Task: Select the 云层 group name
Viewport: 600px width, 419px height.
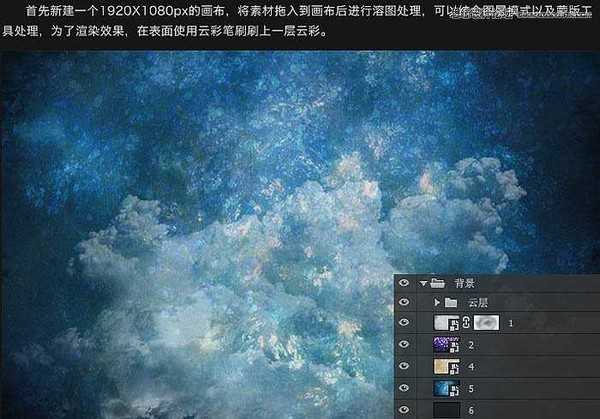Action: pos(478,302)
